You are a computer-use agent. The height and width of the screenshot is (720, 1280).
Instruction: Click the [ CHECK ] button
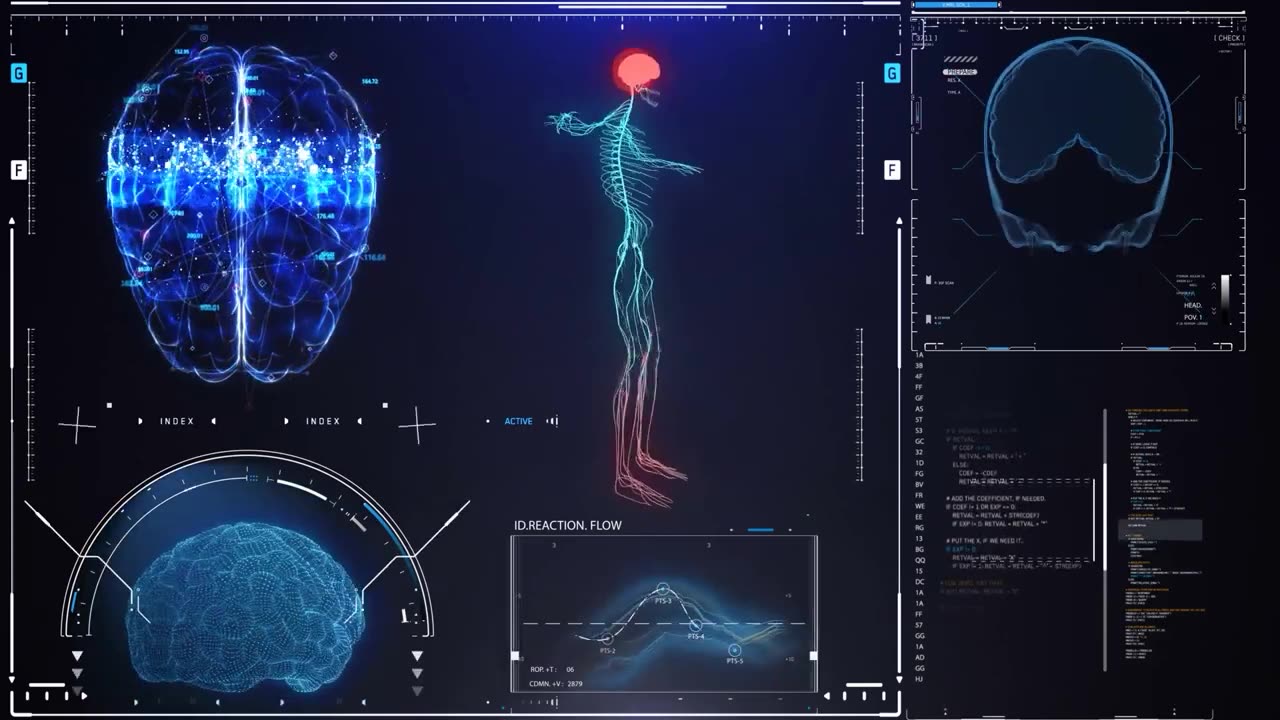click(1229, 38)
